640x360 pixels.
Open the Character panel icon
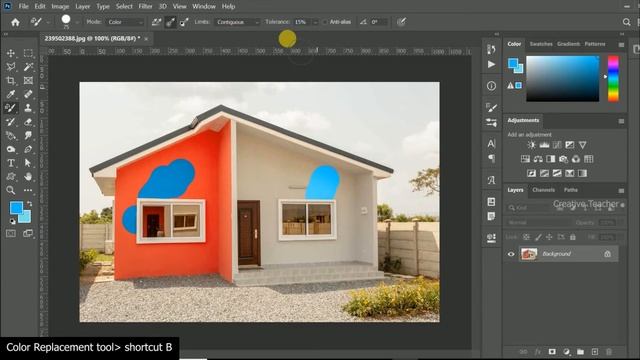click(x=491, y=144)
